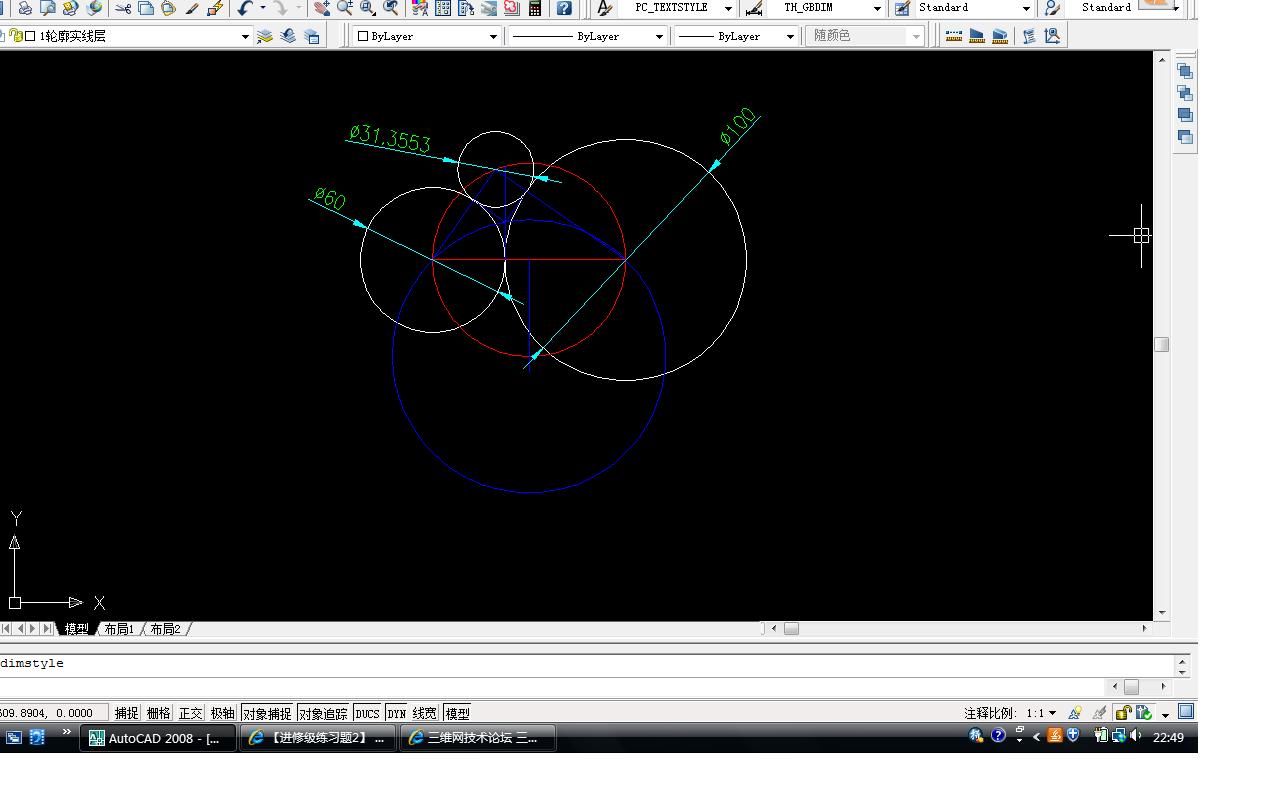
Task: Select the Match Properties brush tool
Action: pos(192,8)
